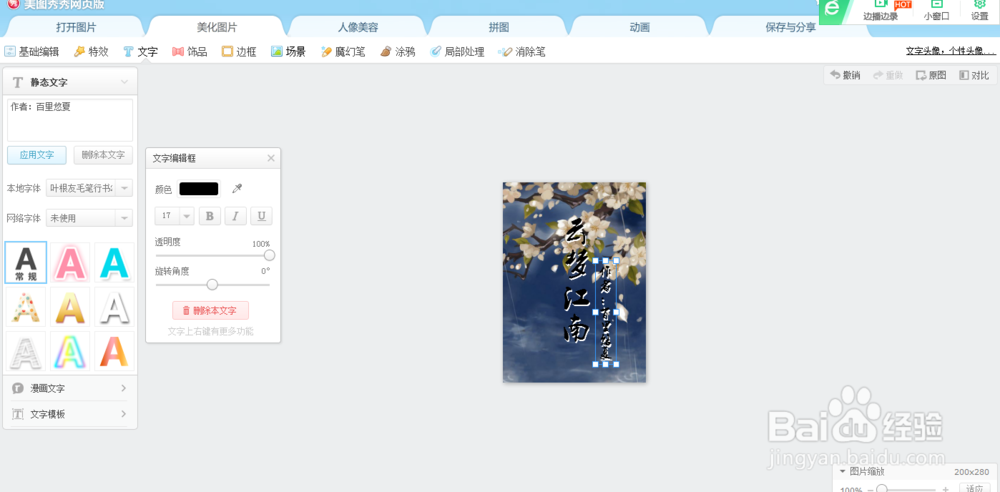Screen dimensions: 1000x492
Task: Click the 撤销 undo button
Action: [x=845, y=75]
